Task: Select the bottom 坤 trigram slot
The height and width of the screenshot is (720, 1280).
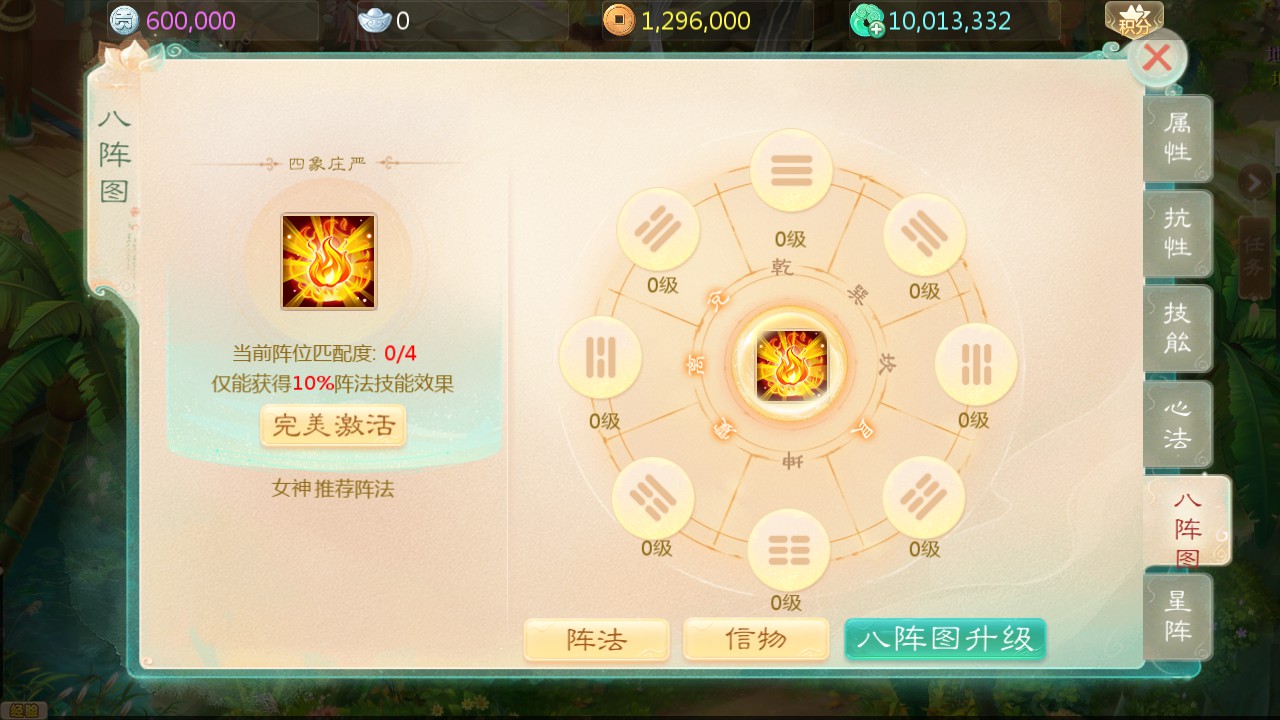Action: tap(789, 551)
